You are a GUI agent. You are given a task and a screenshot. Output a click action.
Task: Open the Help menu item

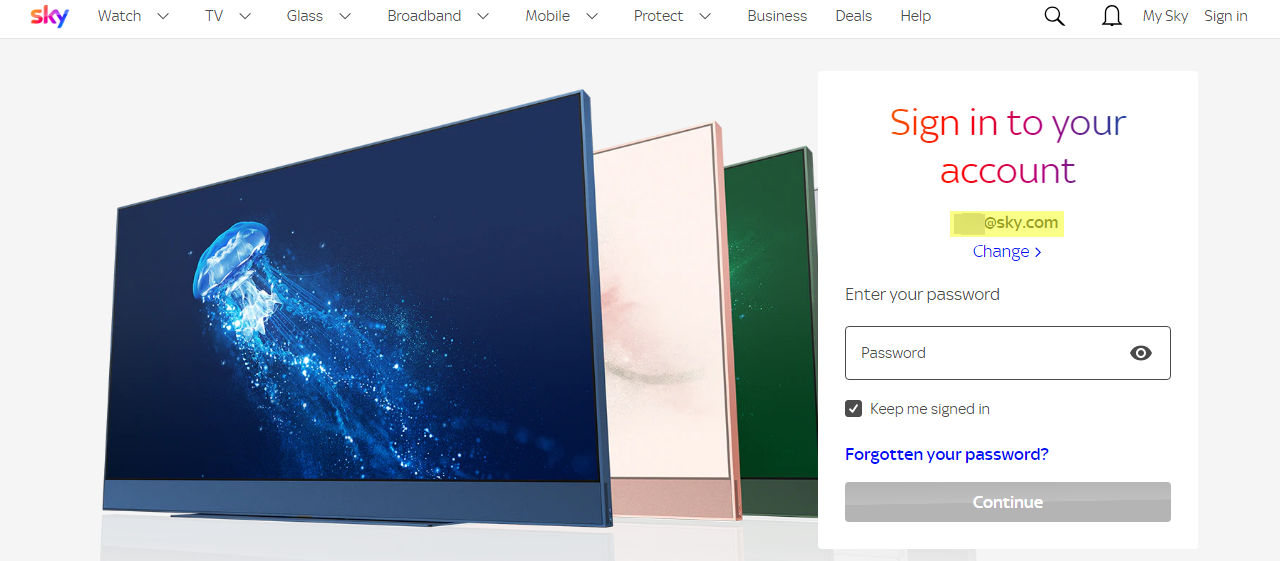click(915, 16)
